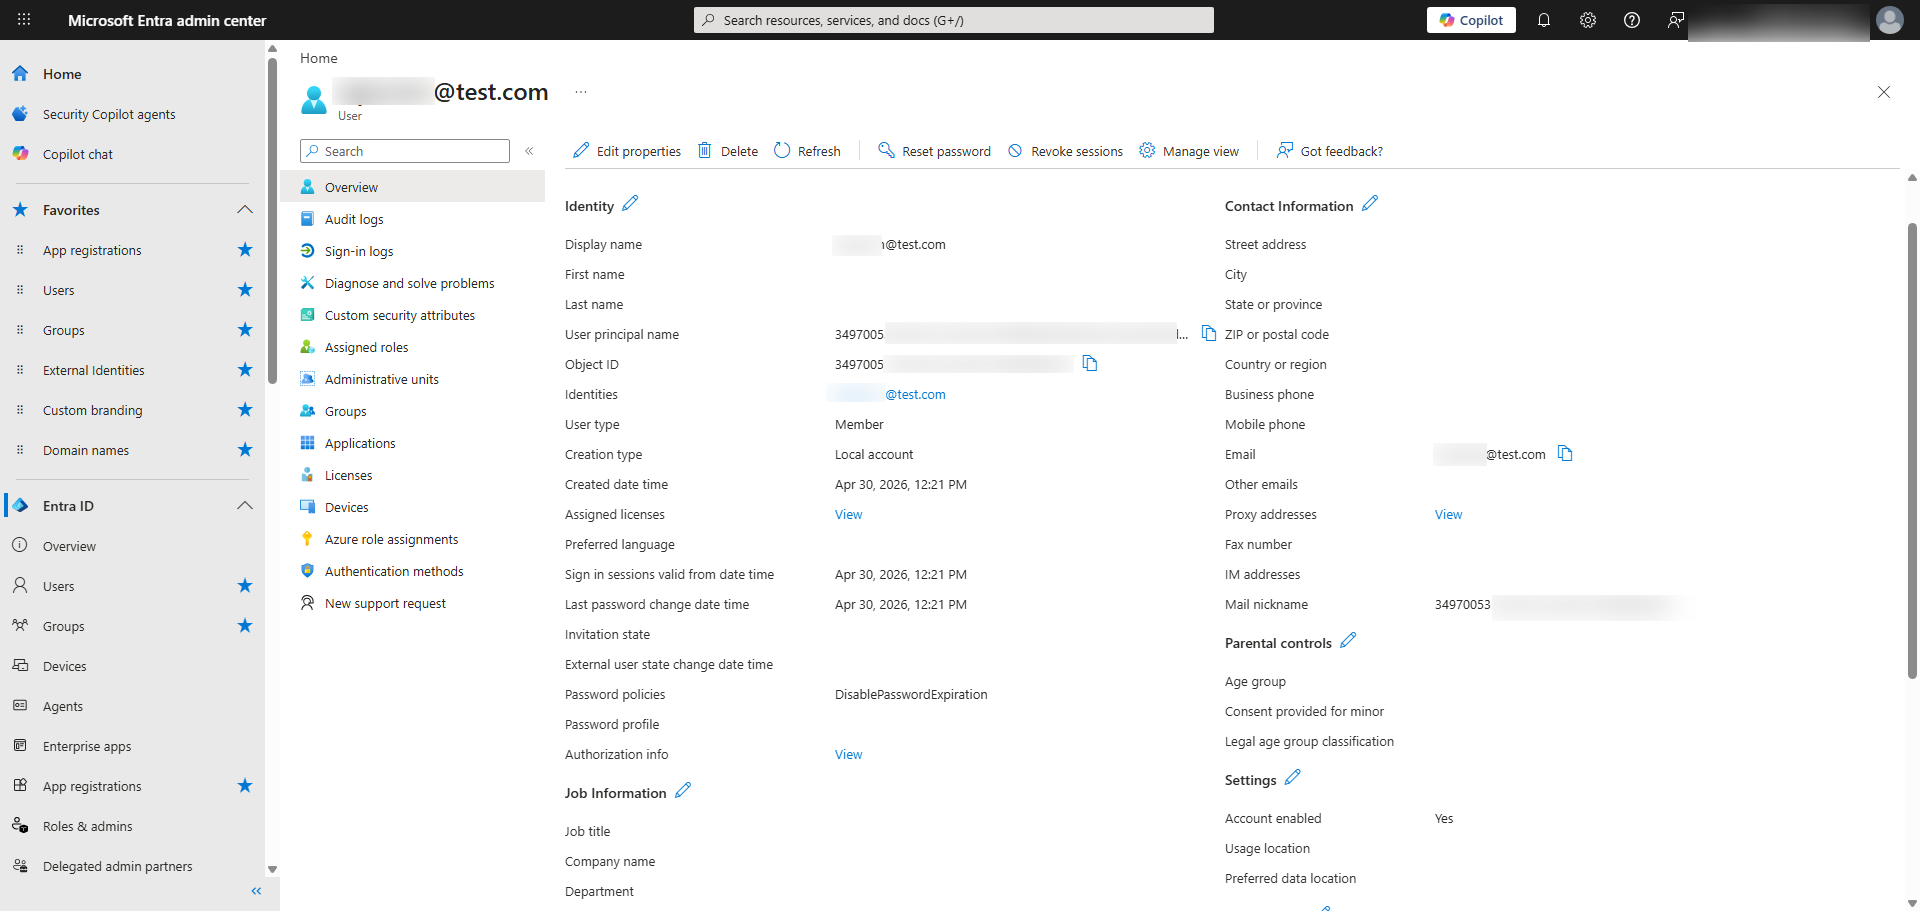Focus the global resources search box
Viewport: 1920px width, 911px height.
pyautogui.click(x=954, y=20)
